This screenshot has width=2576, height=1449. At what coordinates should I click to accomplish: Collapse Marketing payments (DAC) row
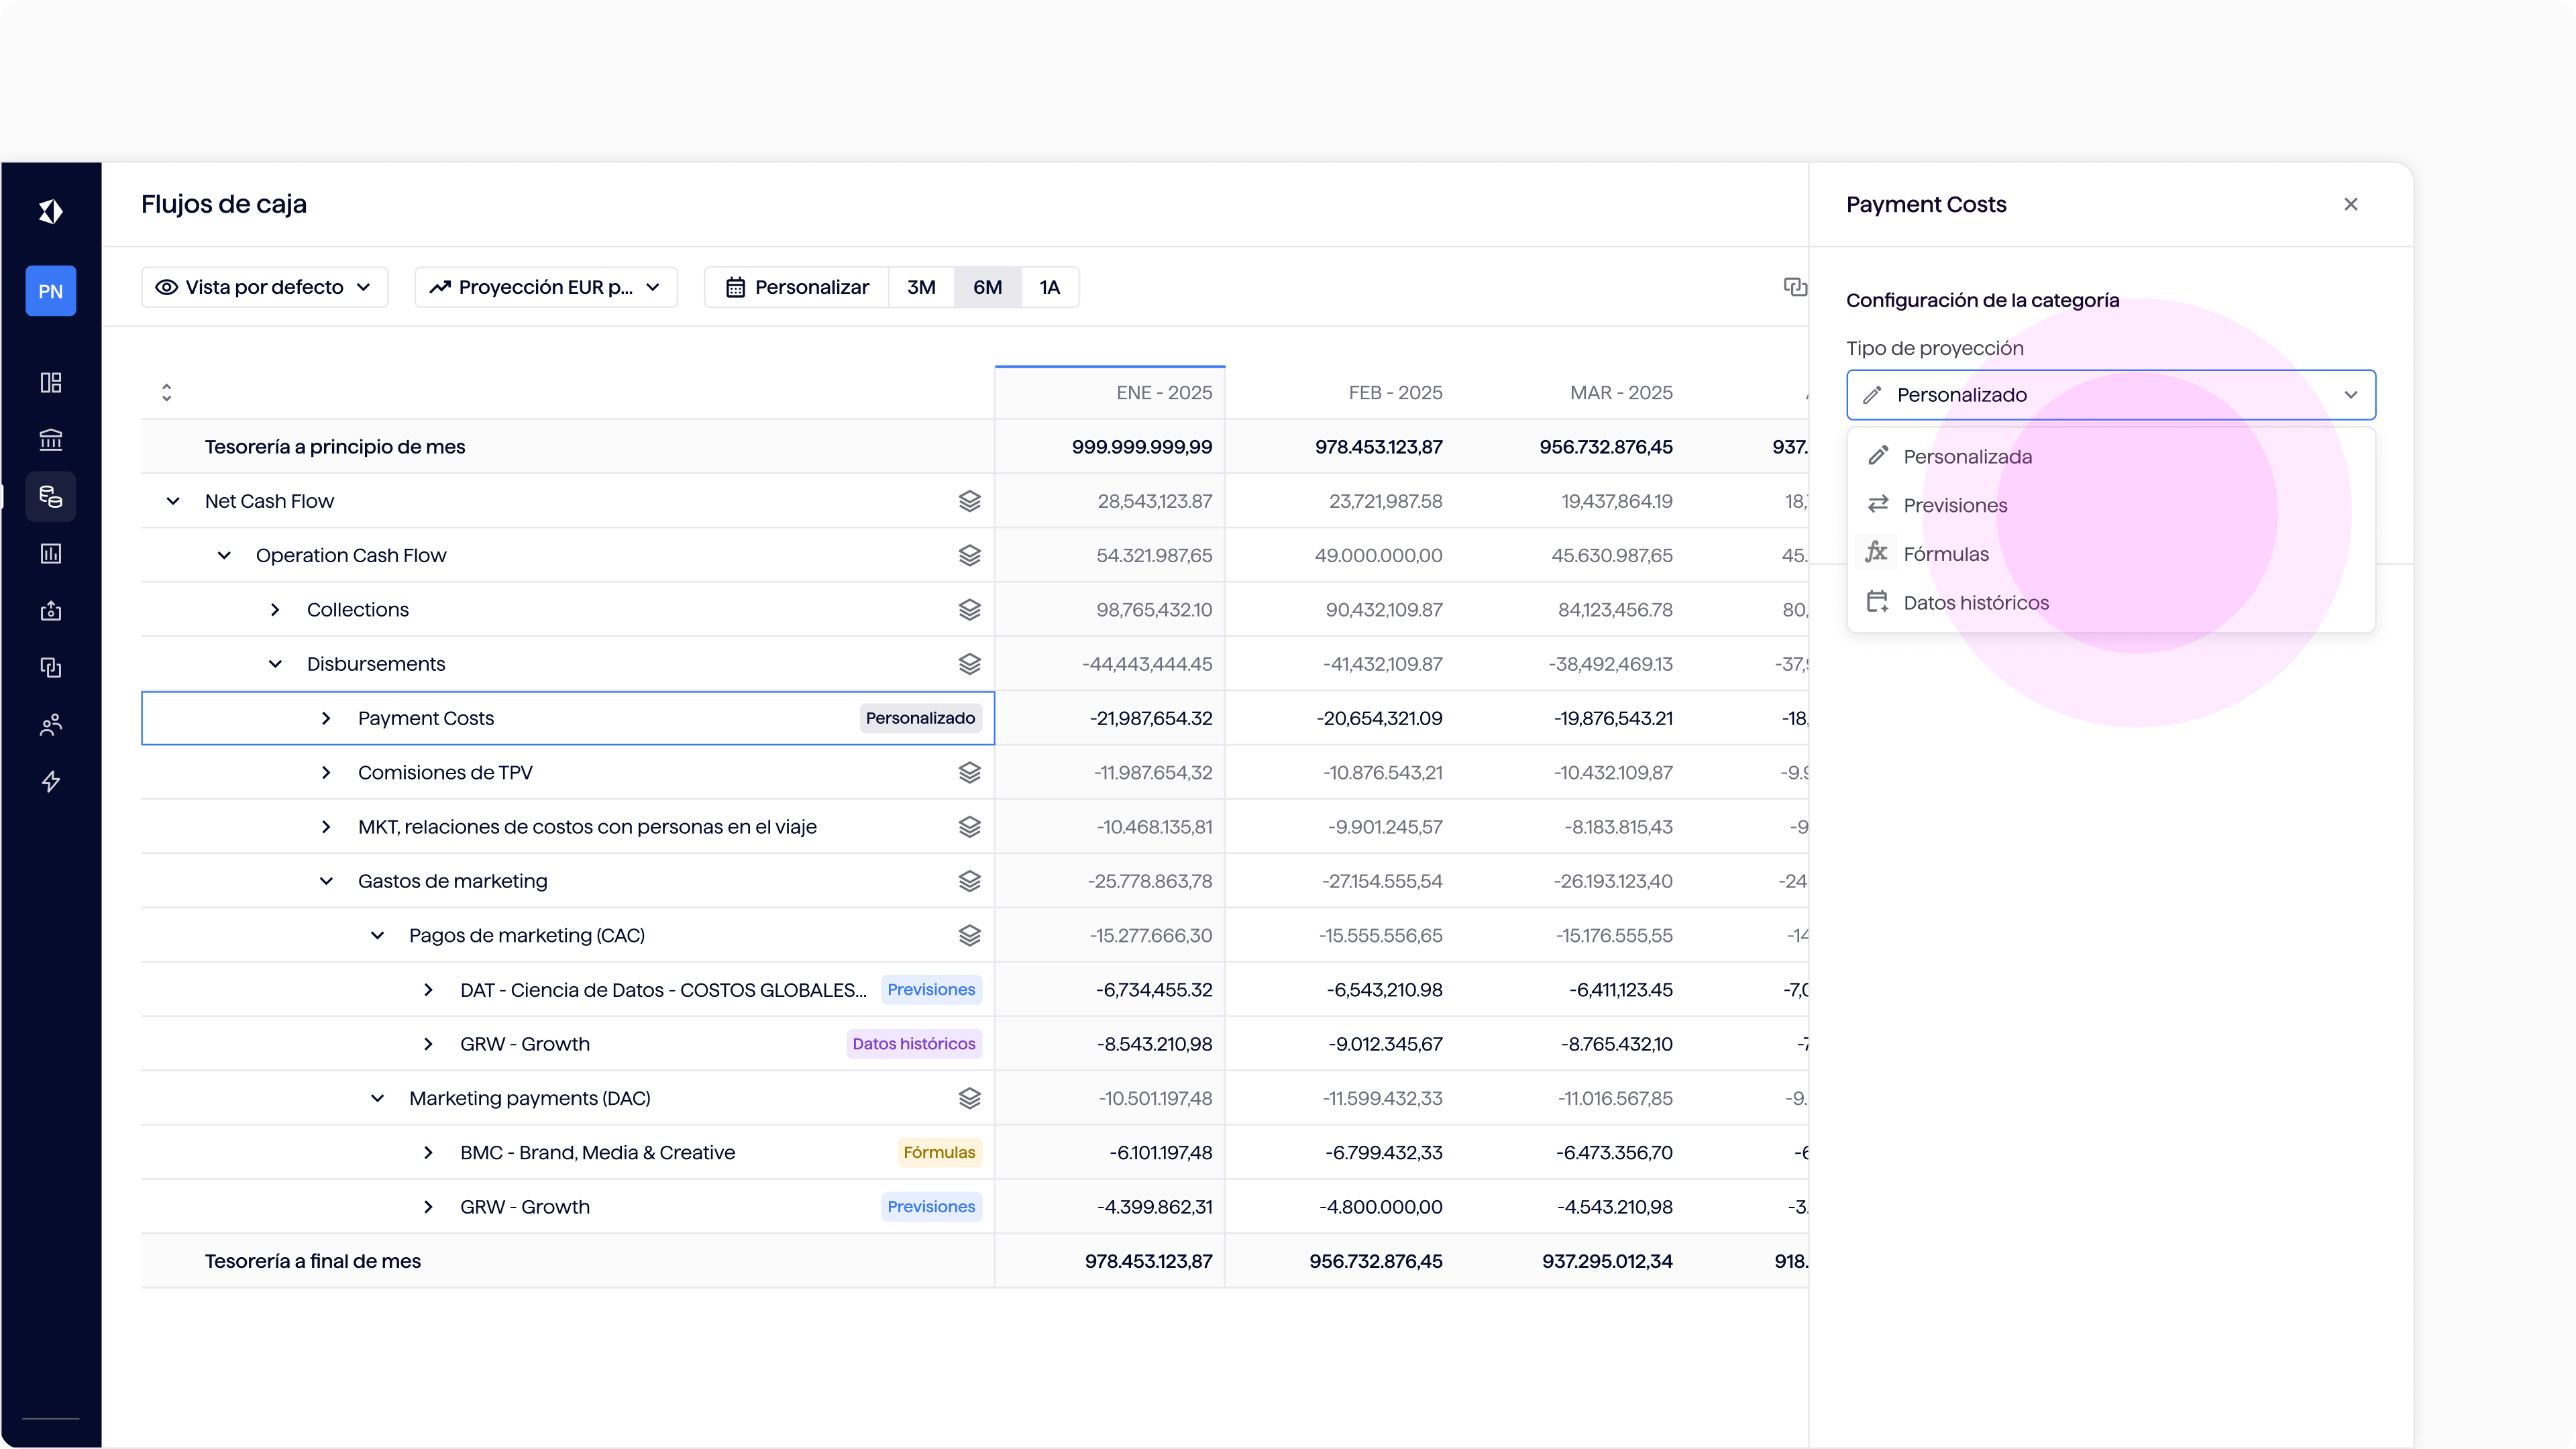click(377, 1098)
